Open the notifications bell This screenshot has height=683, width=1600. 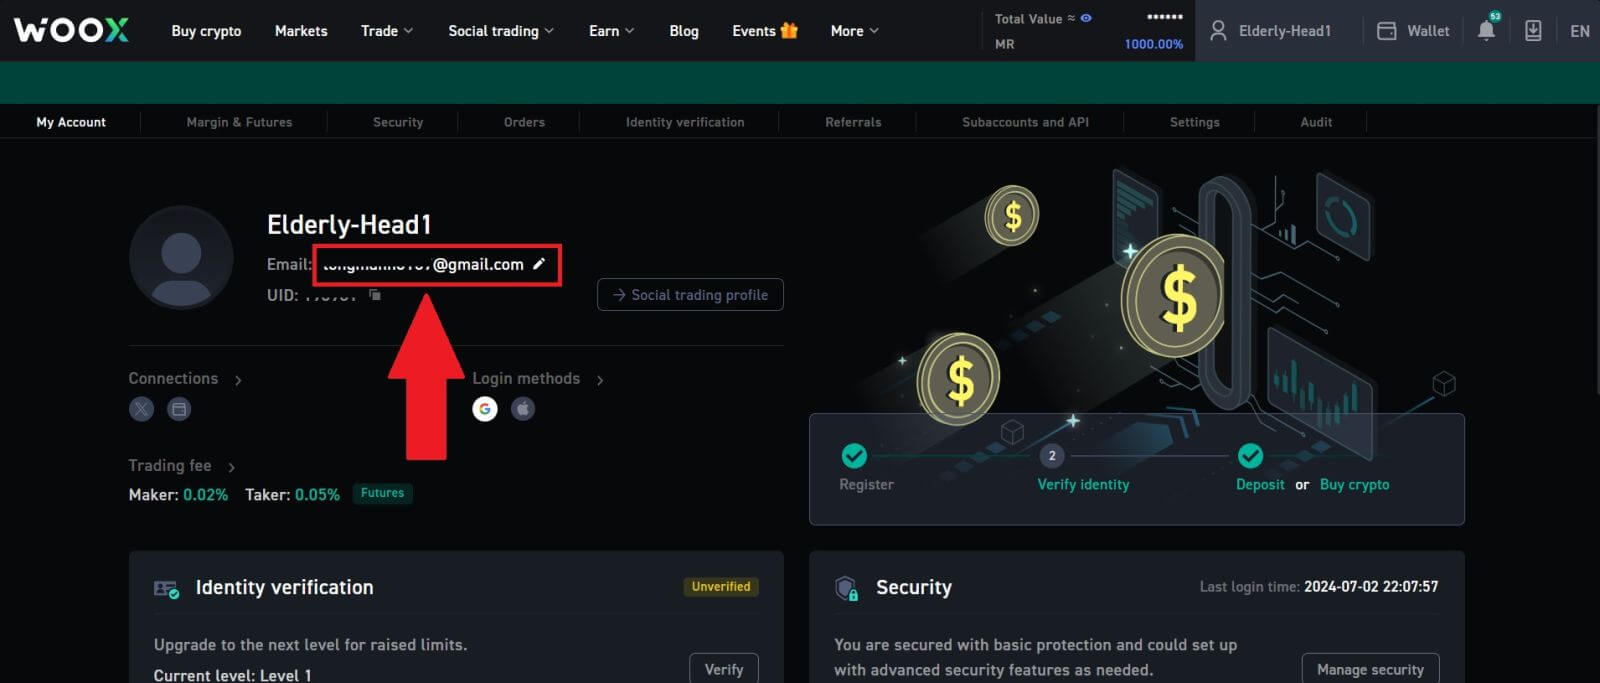pos(1486,31)
